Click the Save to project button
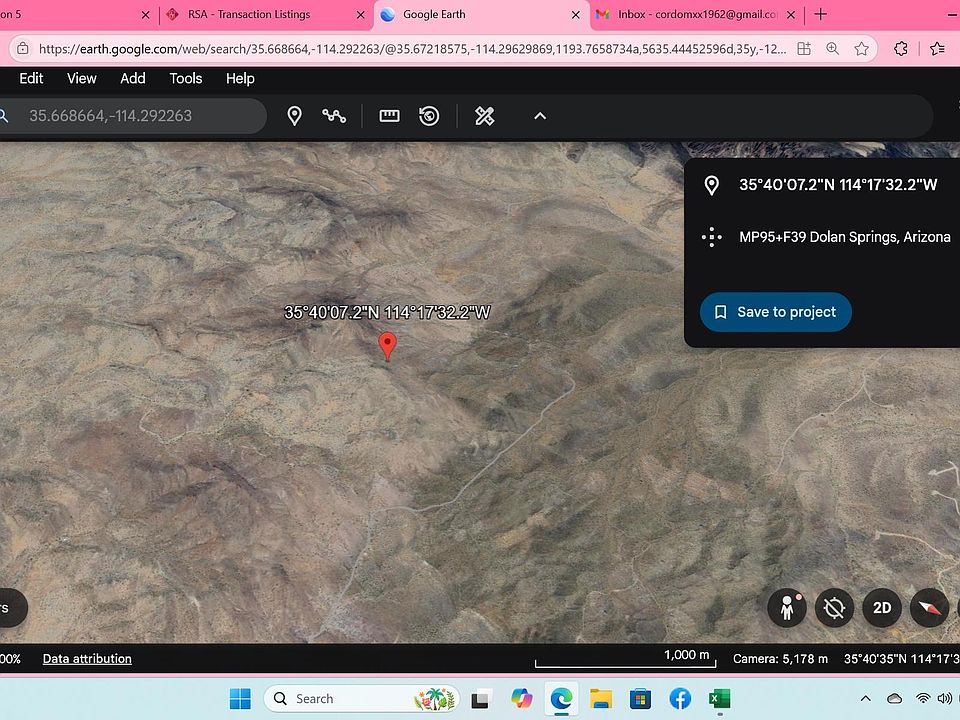 [776, 312]
